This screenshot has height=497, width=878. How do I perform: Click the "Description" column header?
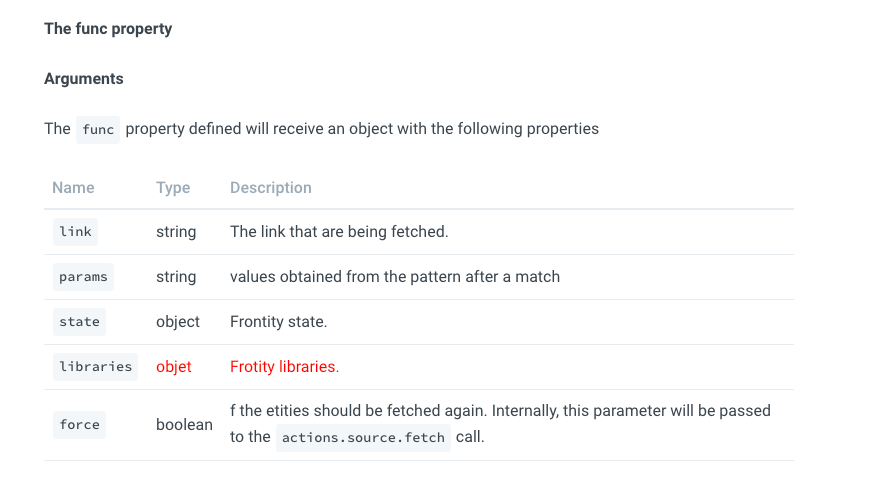[x=271, y=188]
